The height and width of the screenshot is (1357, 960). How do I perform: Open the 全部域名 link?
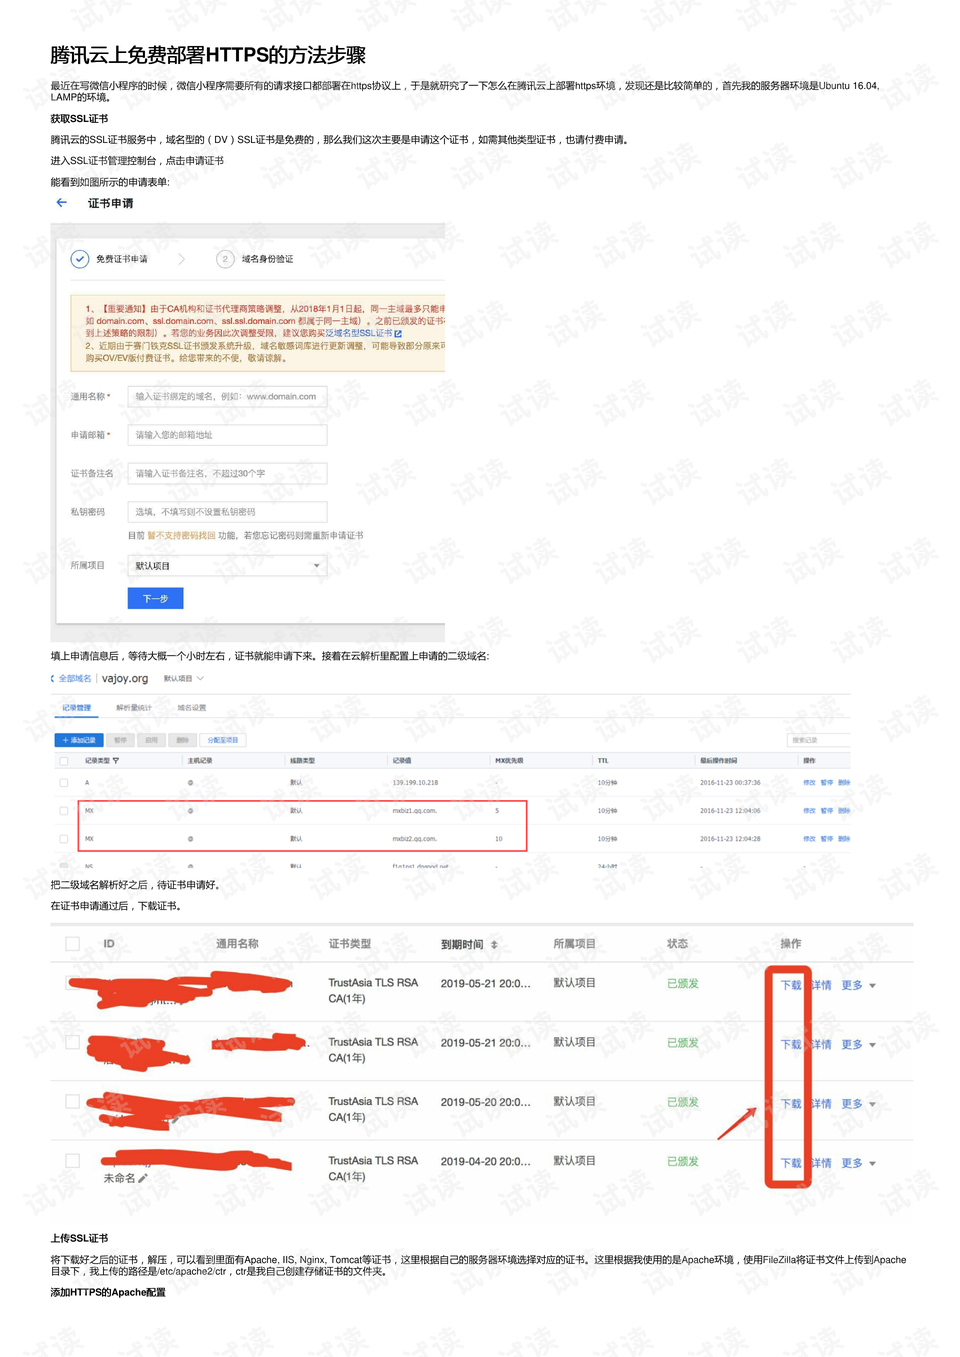pos(75,679)
